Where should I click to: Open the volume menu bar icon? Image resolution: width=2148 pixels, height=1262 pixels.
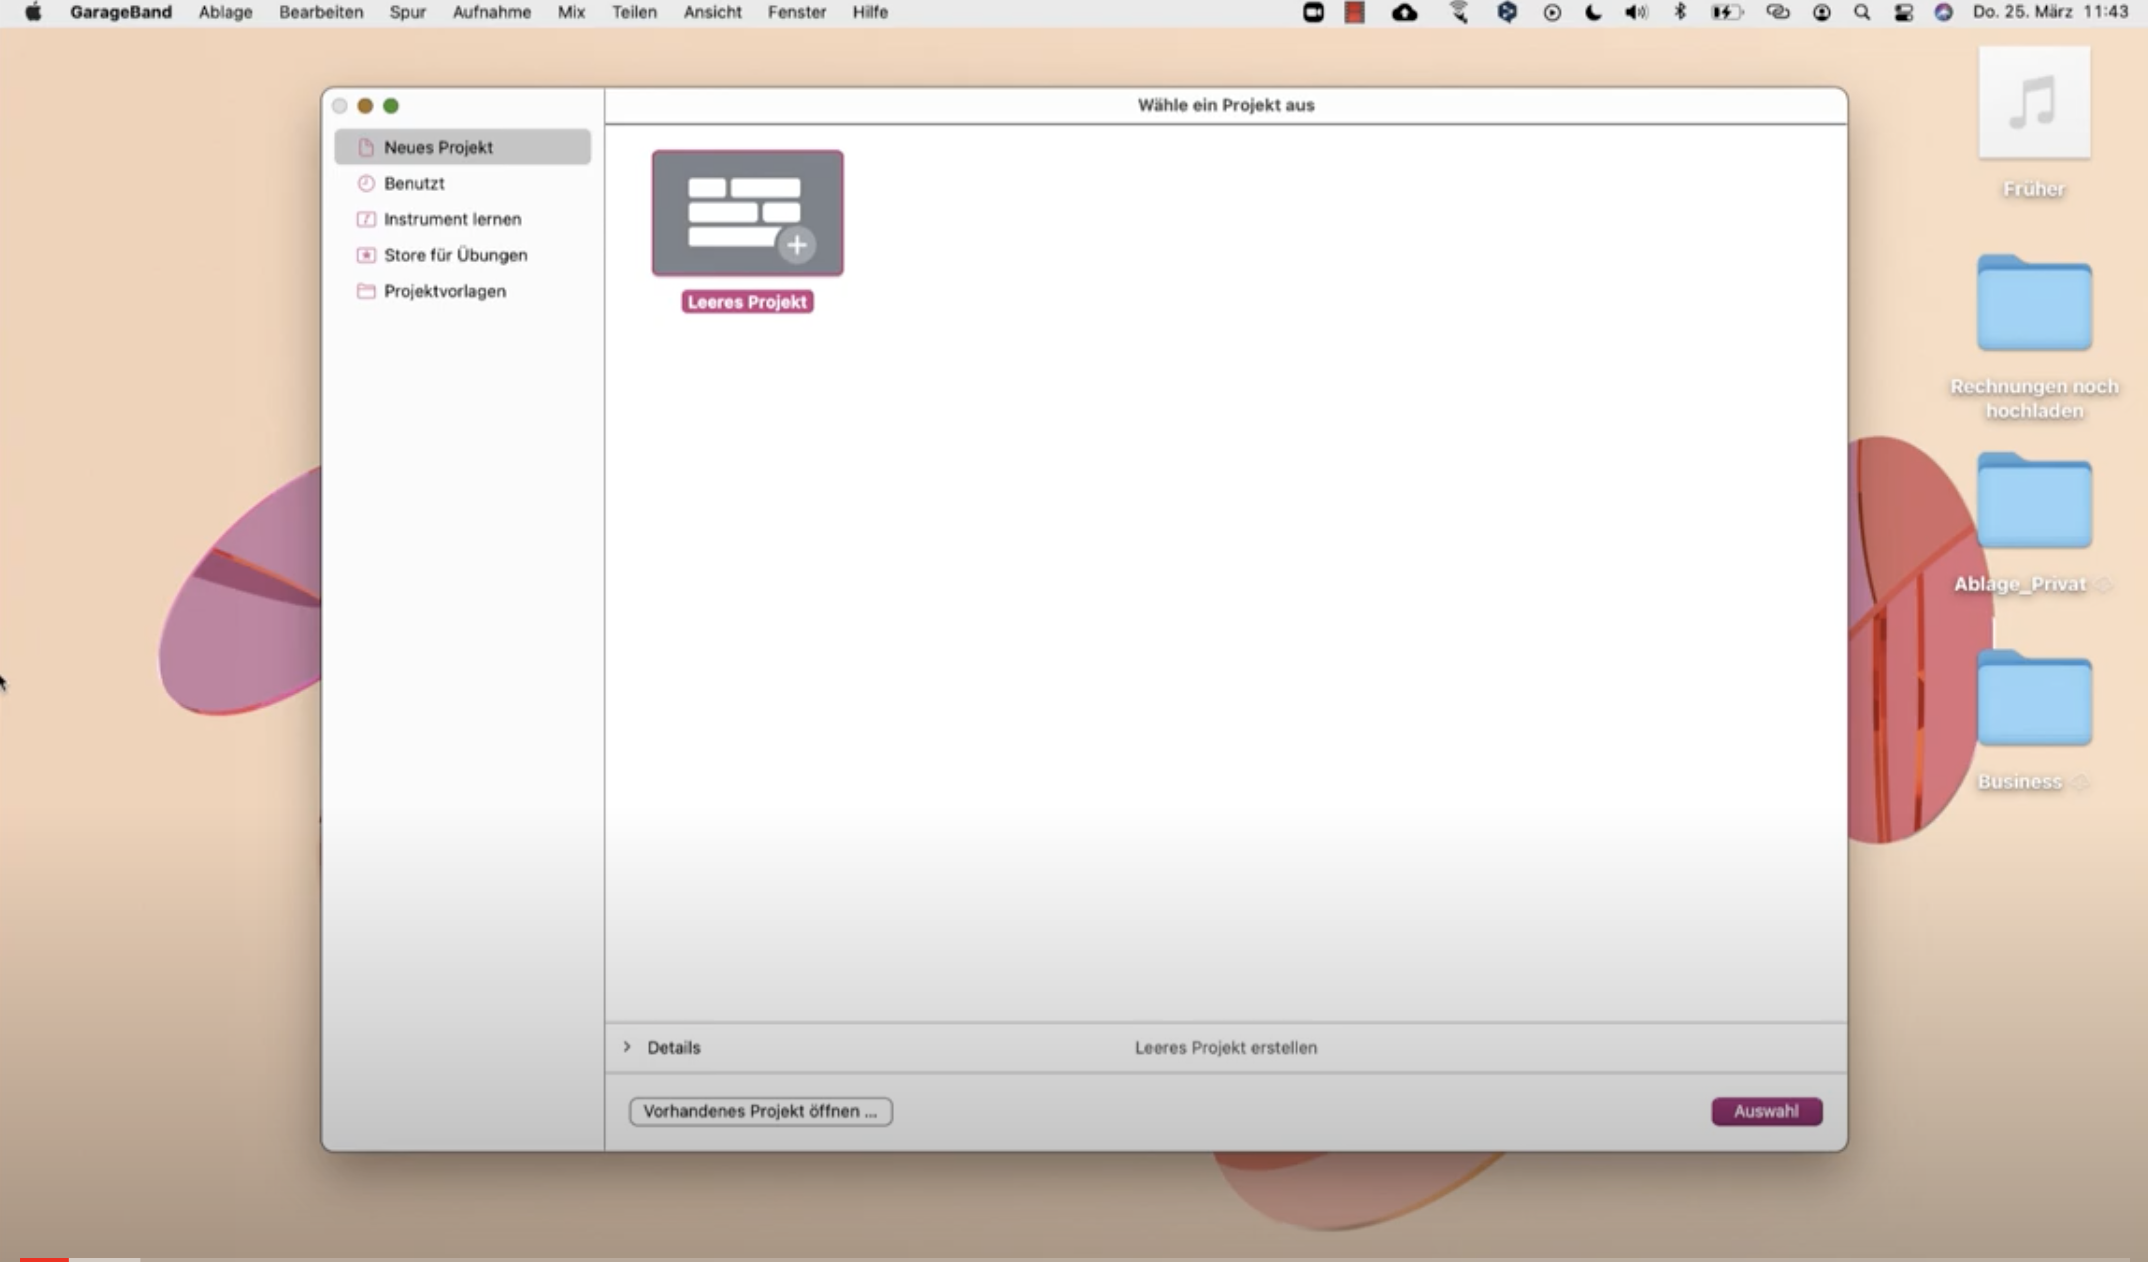click(1636, 12)
